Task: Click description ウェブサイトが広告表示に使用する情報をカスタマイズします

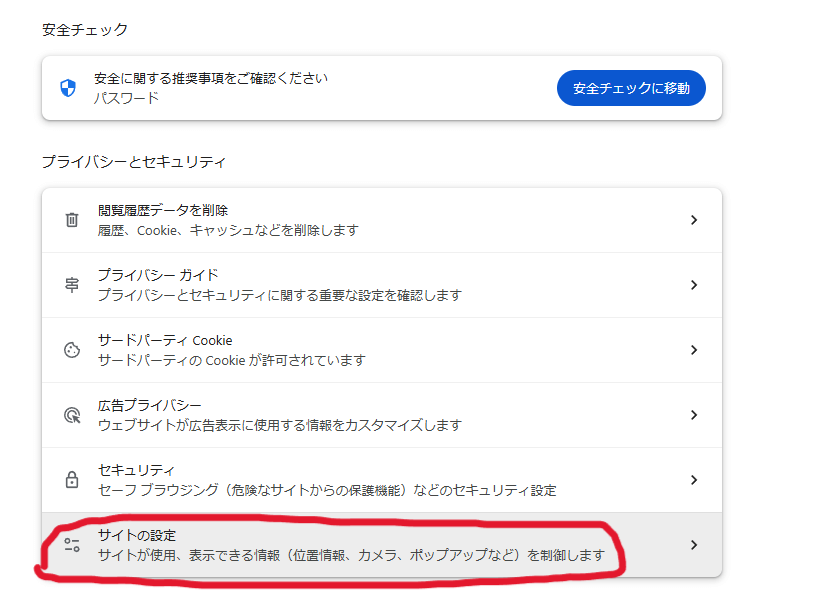Action: (x=280, y=425)
